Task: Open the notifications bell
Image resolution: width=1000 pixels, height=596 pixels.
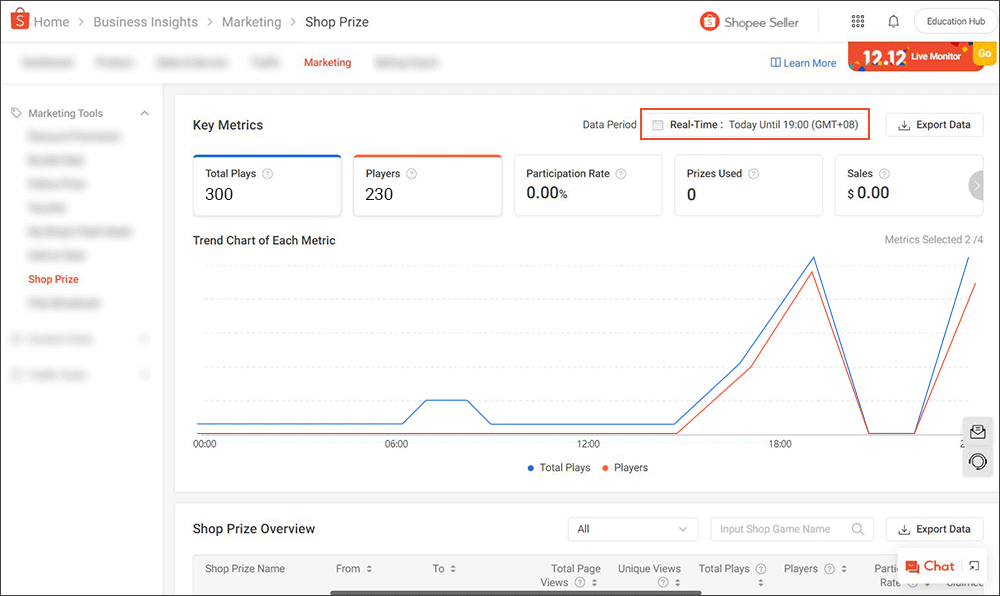Action: [893, 22]
